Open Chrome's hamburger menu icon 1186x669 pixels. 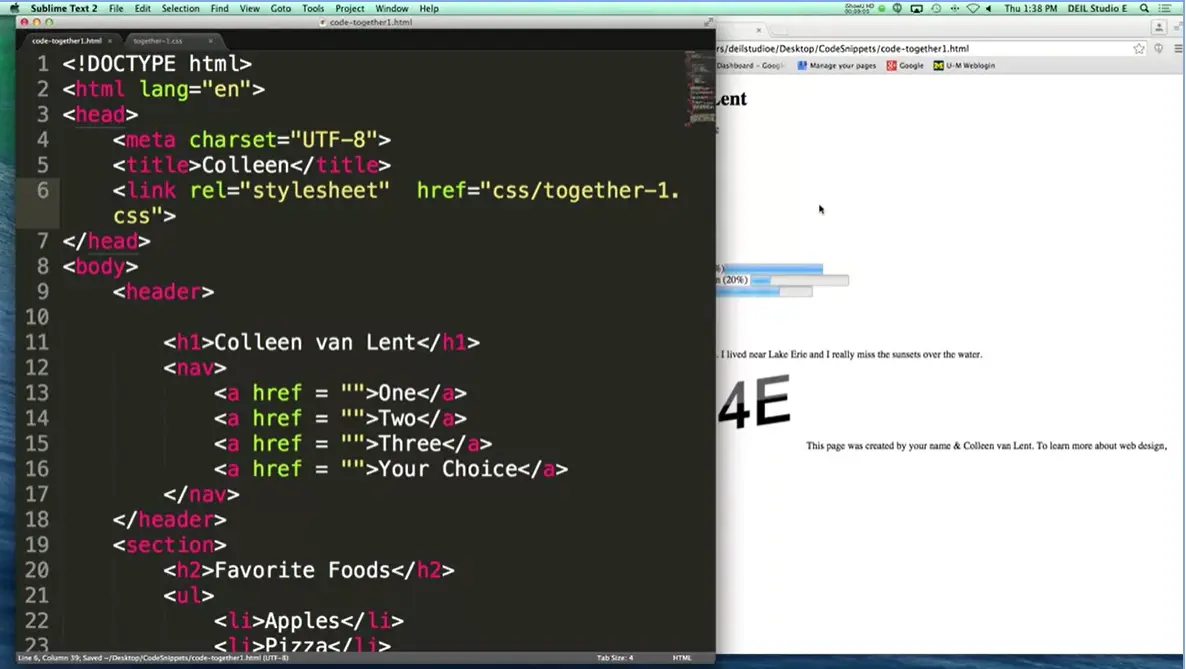tap(1178, 48)
